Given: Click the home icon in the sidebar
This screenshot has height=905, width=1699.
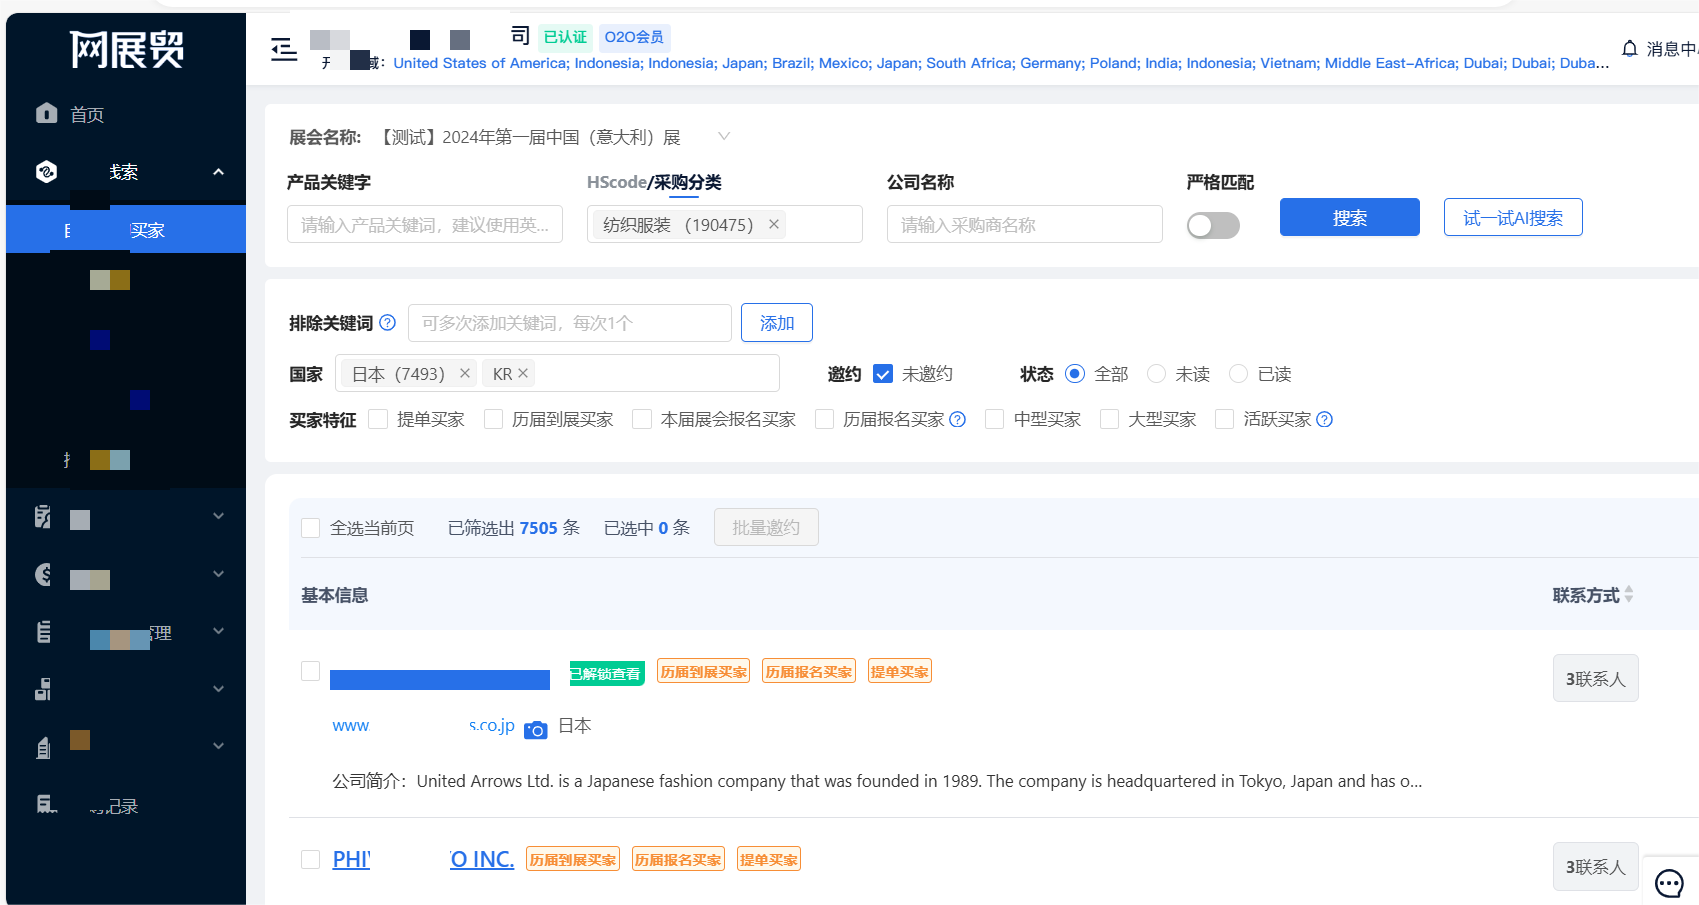Looking at the screenshot, I should pos(46,113).
